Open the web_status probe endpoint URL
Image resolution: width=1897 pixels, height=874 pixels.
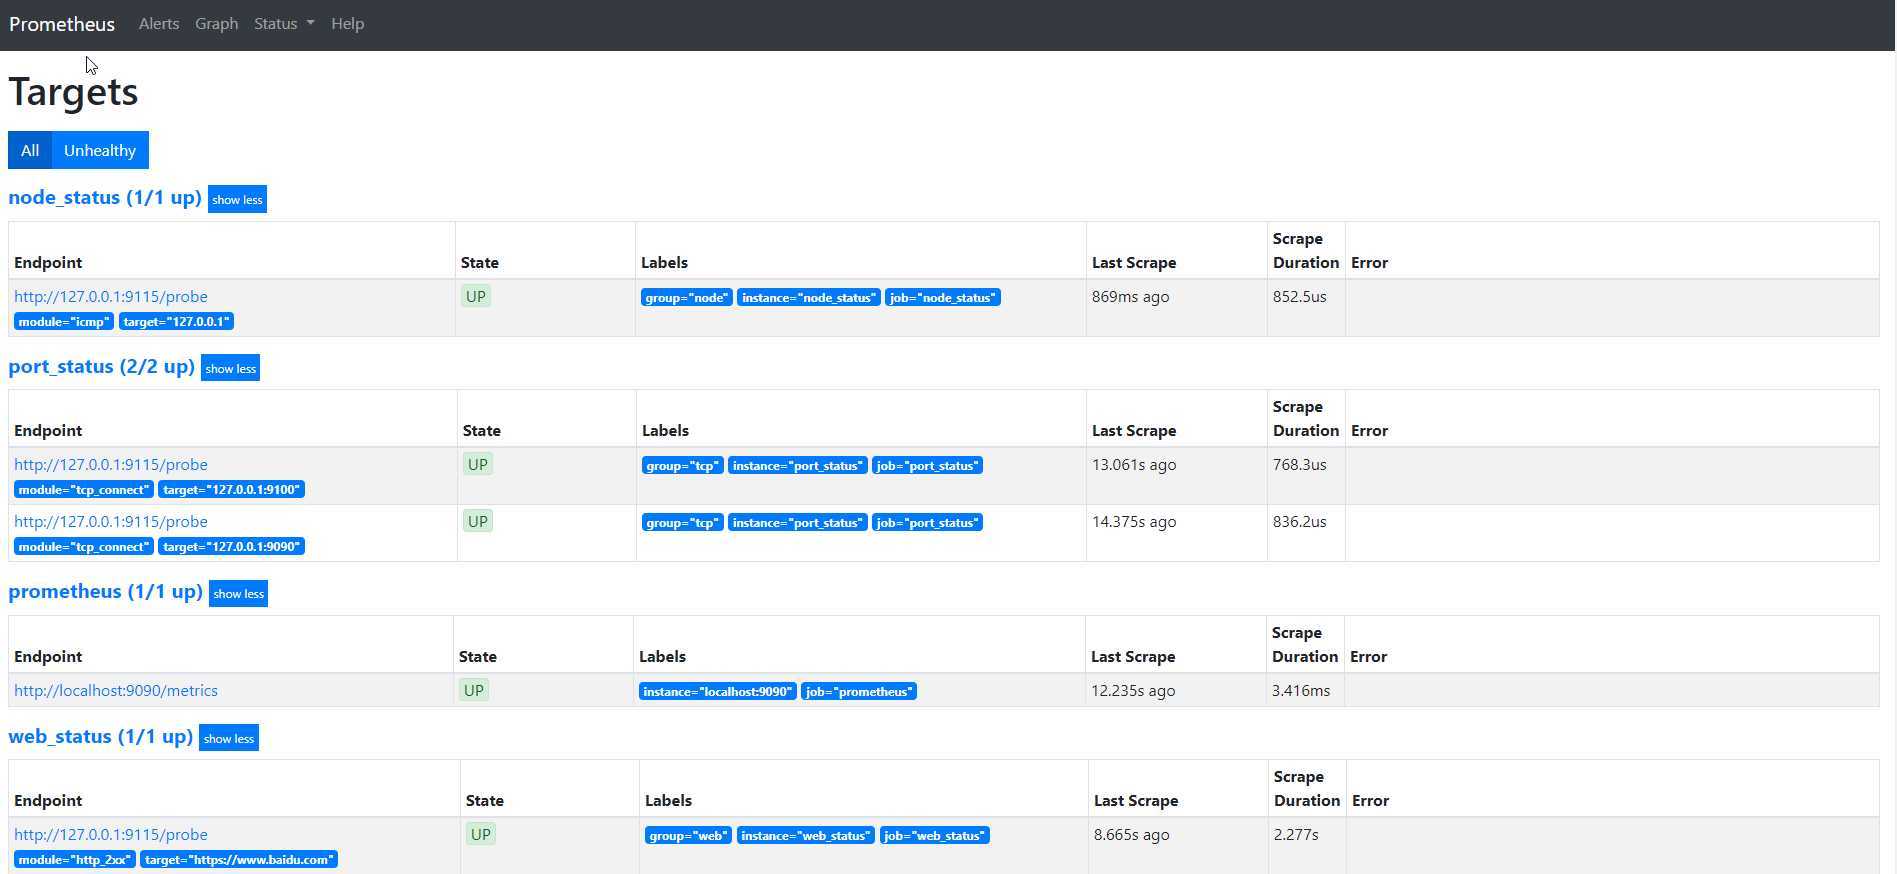tap(111, 834)
